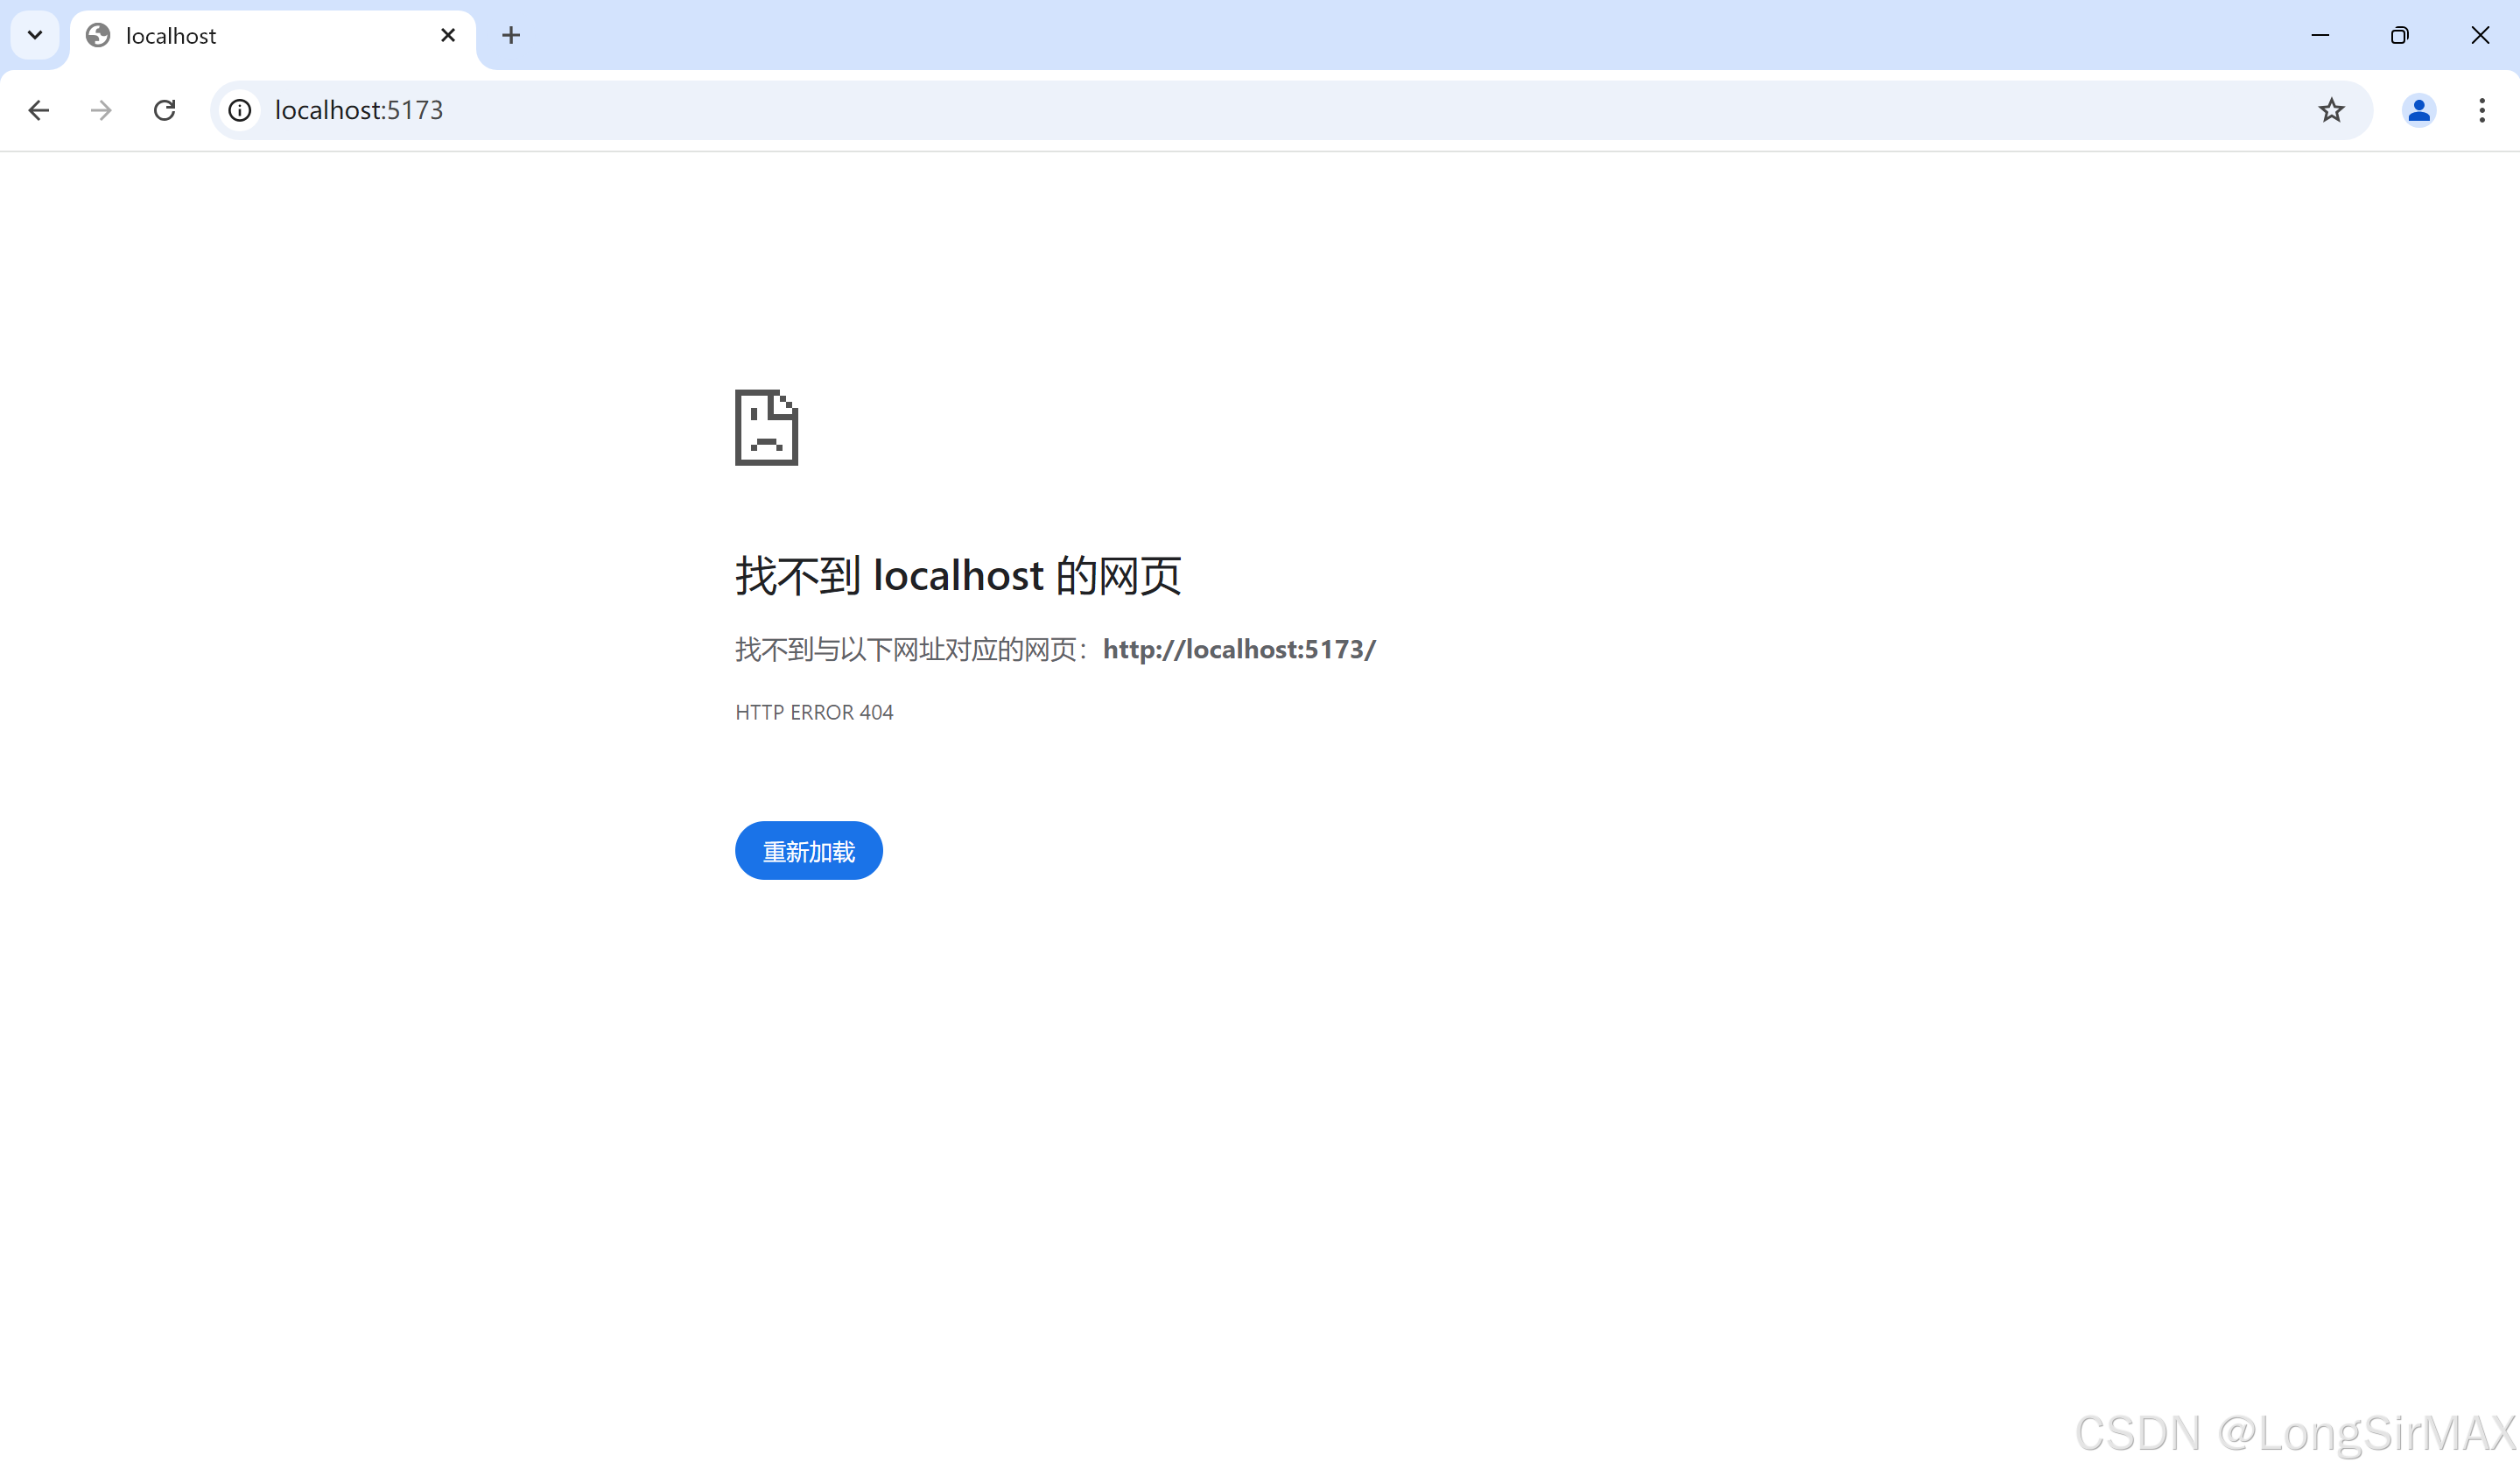Open a new tab with the plus icon

(511, 36)
